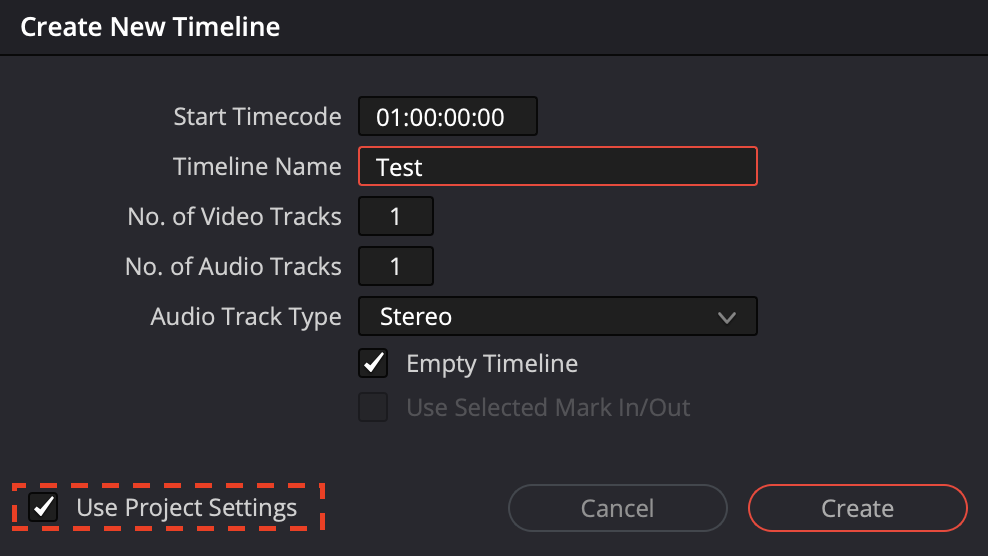
Task: Click the Audio Track Type label
Action: point(246,317)
